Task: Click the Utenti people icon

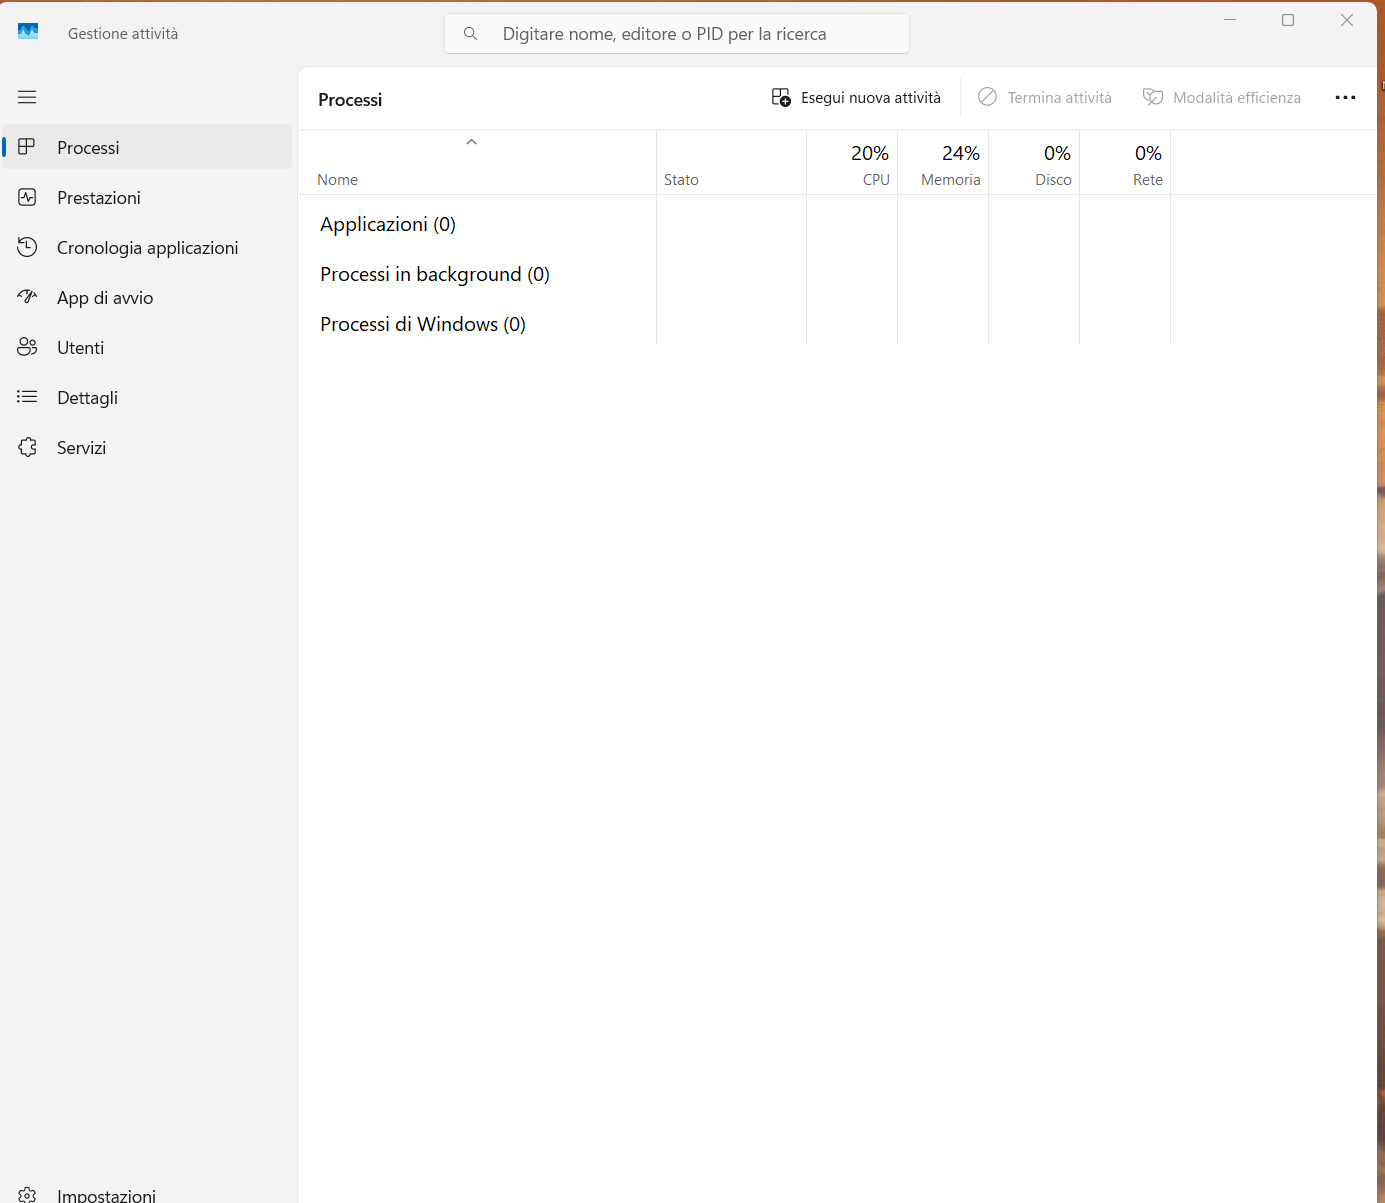Action: pyautogui.click(x=27, y=347)
